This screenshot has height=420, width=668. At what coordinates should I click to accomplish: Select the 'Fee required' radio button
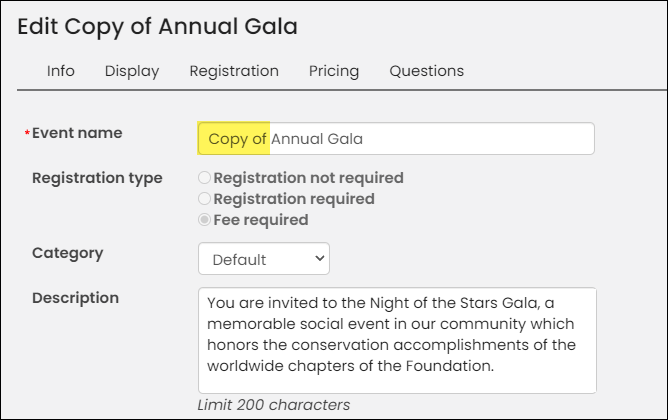tap(204, 220)
